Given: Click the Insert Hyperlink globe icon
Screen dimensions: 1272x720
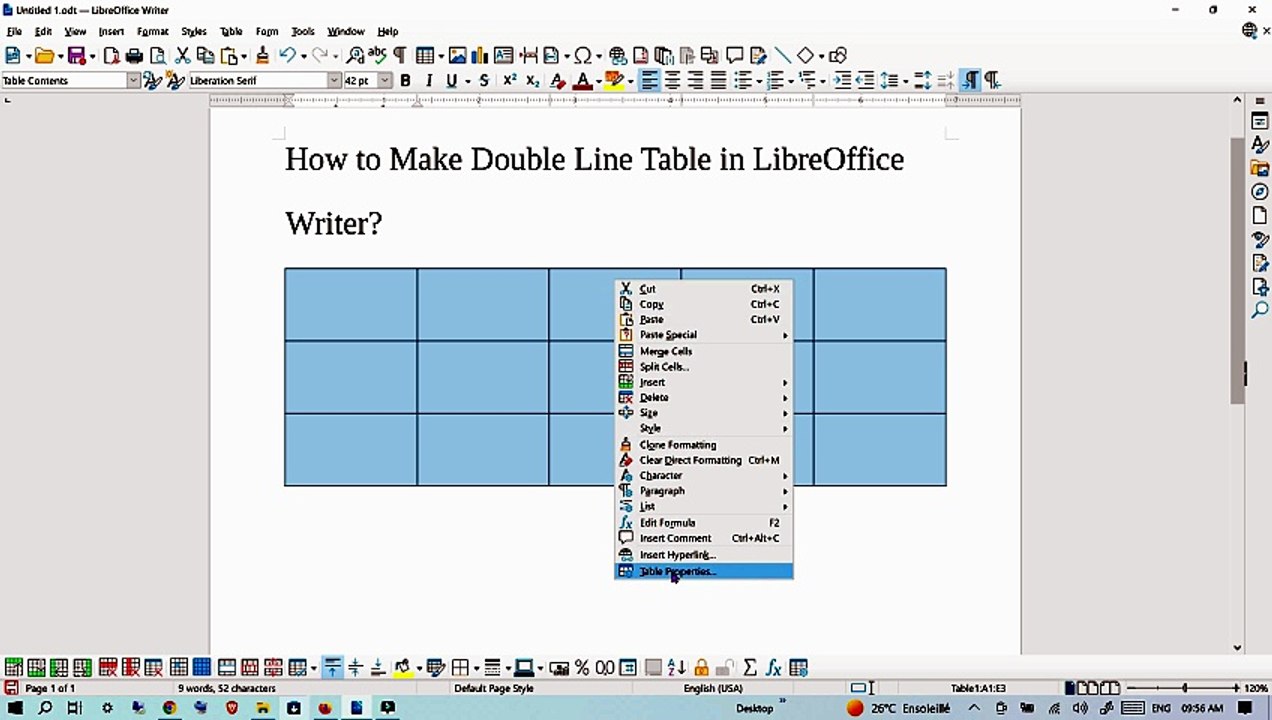Looking at the screenshot, I should coord(618,56).
